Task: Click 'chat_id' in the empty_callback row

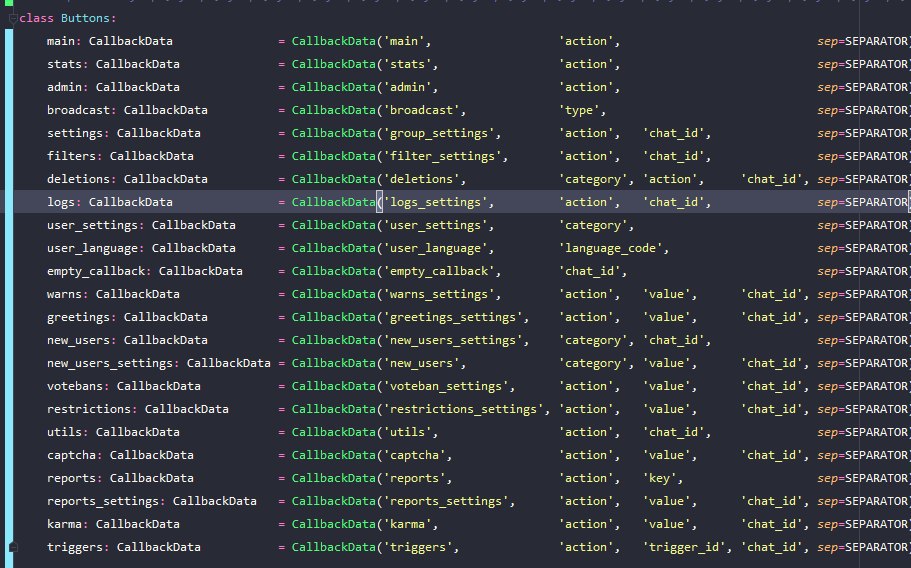Action: [590, 271]
